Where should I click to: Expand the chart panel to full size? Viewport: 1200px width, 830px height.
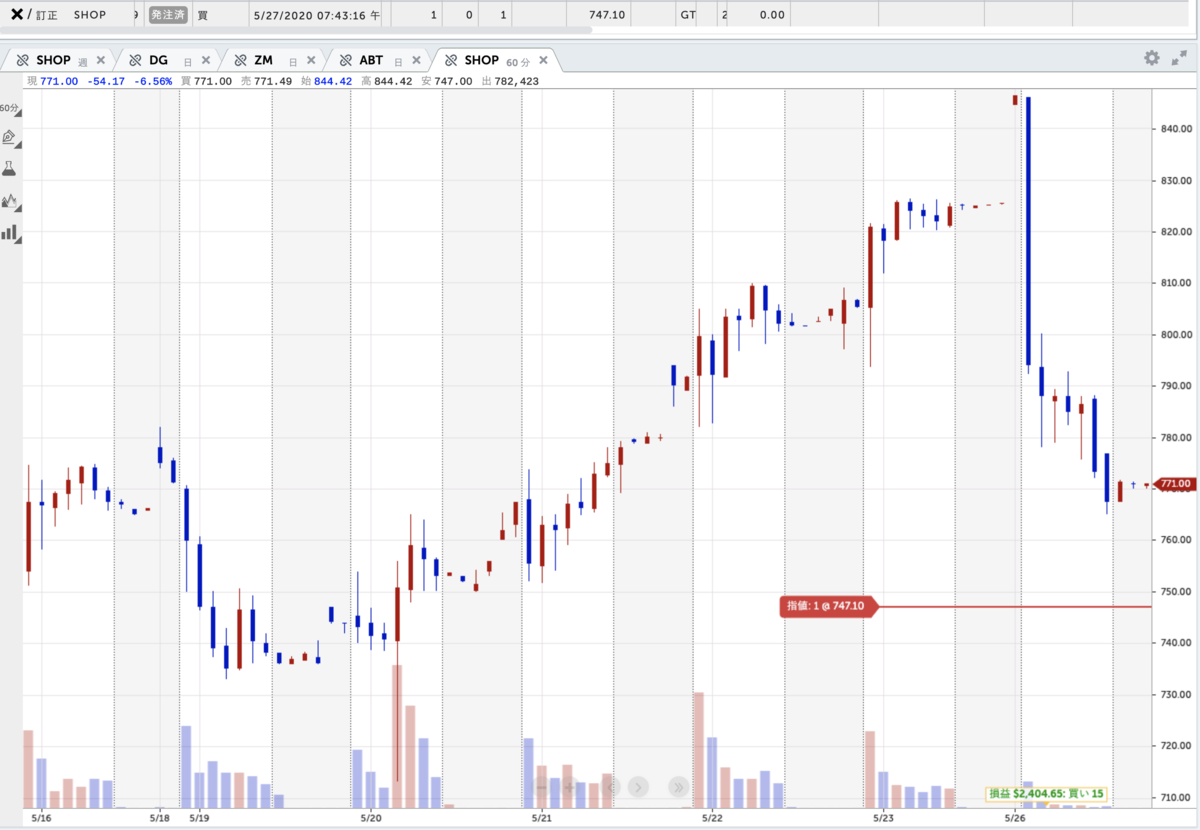[x=1179, y=59]
